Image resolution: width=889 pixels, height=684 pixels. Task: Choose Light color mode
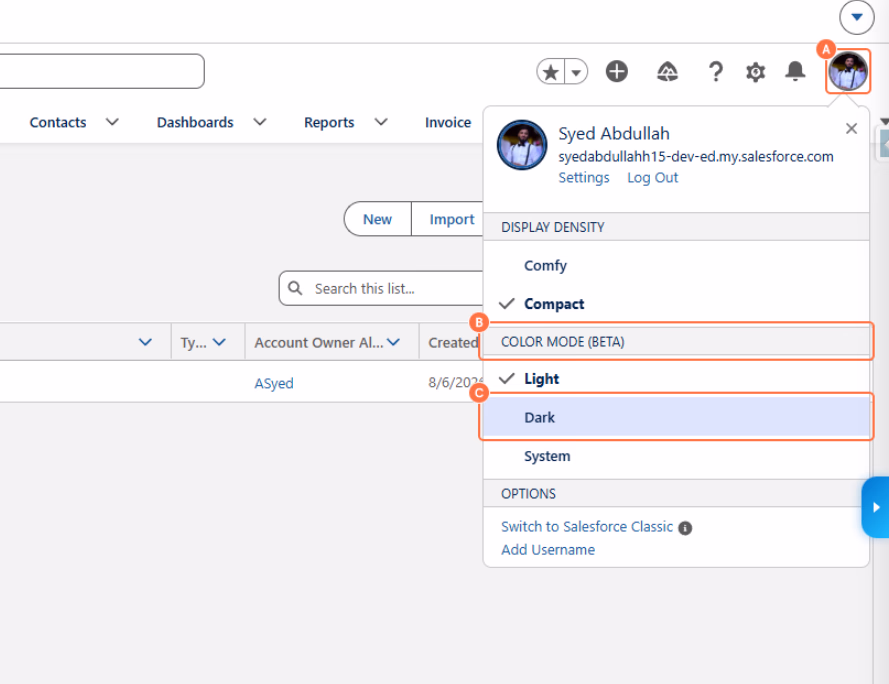(676, 379)
